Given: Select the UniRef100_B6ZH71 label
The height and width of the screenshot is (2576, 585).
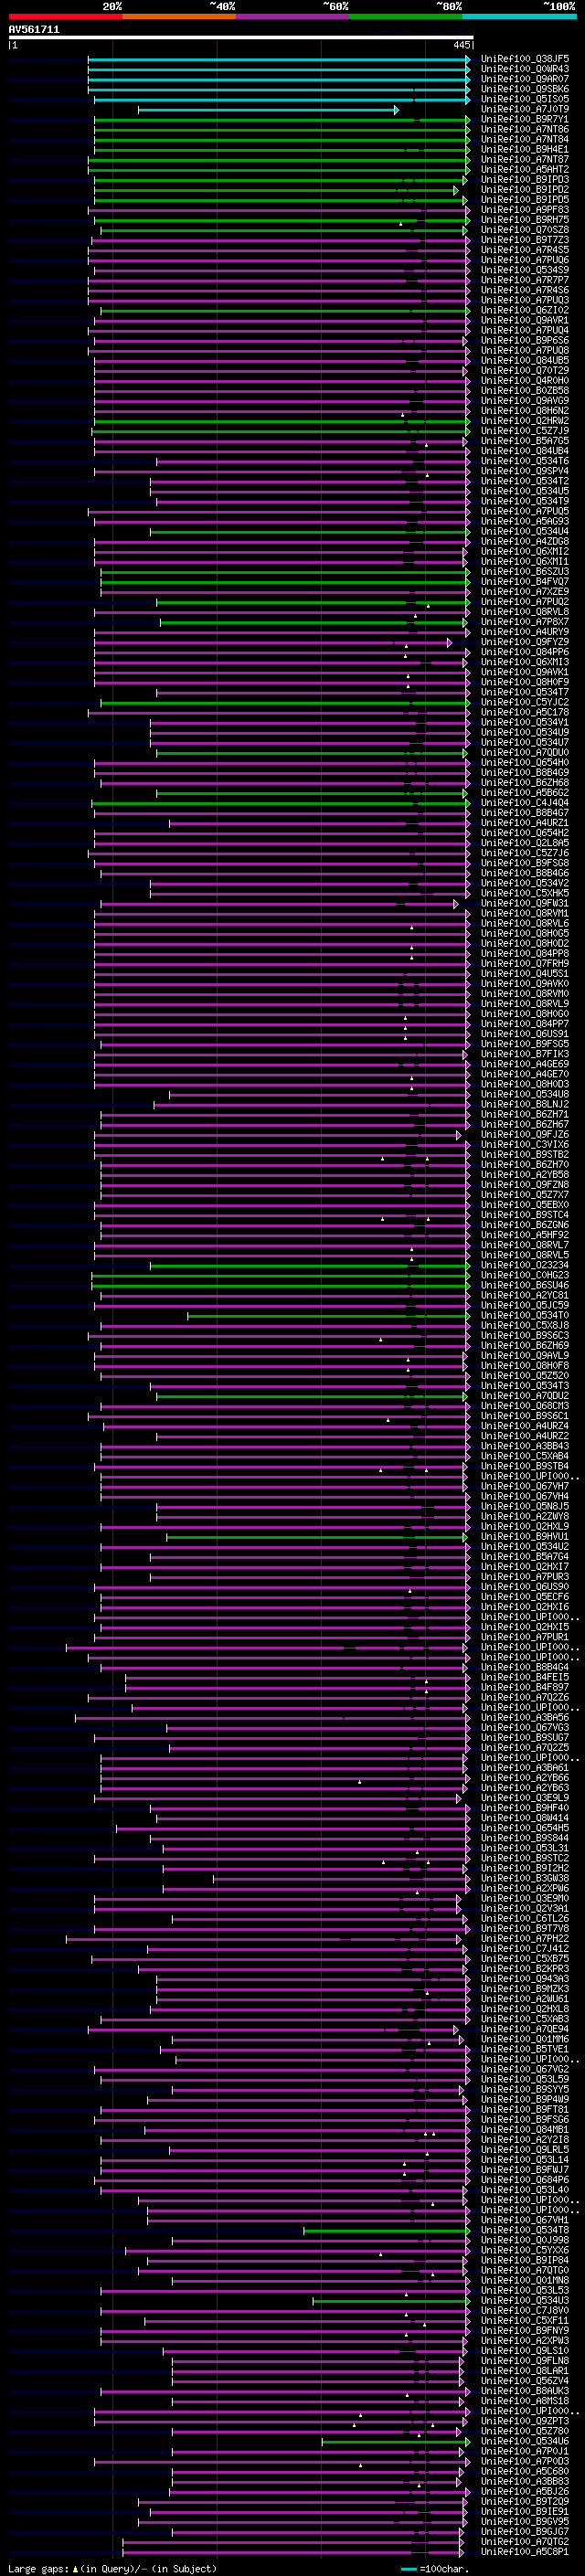Looking at the screenshot, I should pos(525,1115).
